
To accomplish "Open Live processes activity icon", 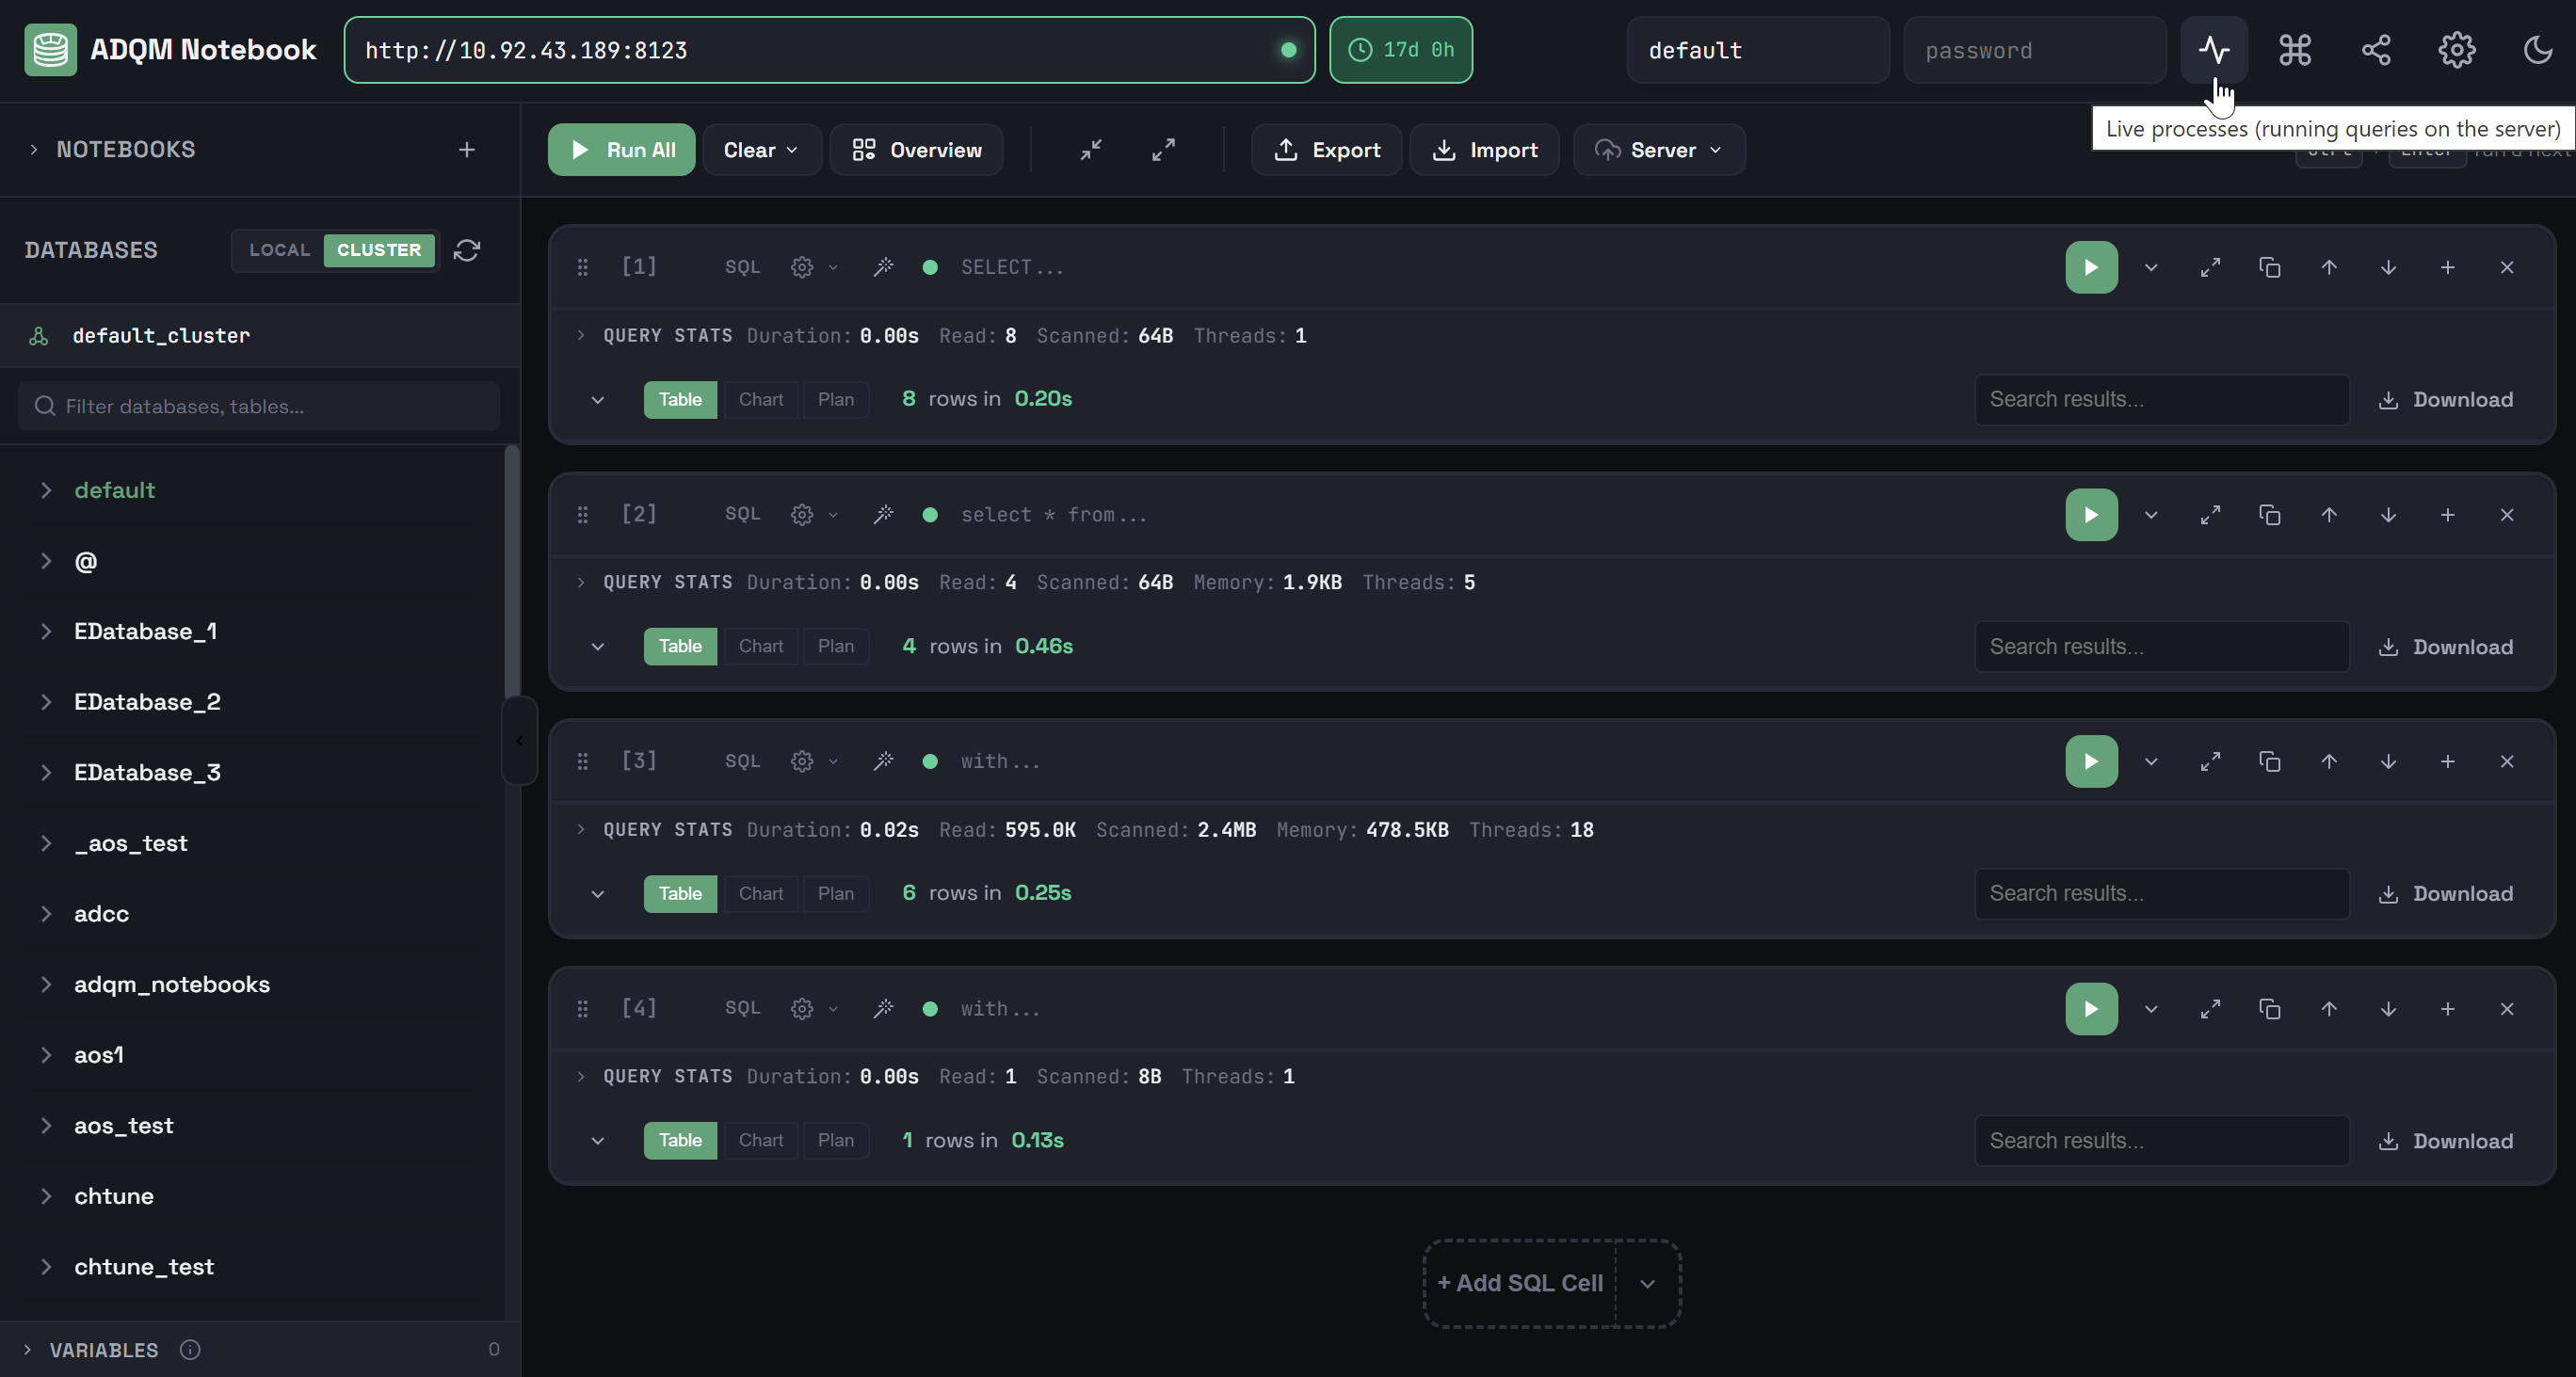I will click(x=2213, y=50).
